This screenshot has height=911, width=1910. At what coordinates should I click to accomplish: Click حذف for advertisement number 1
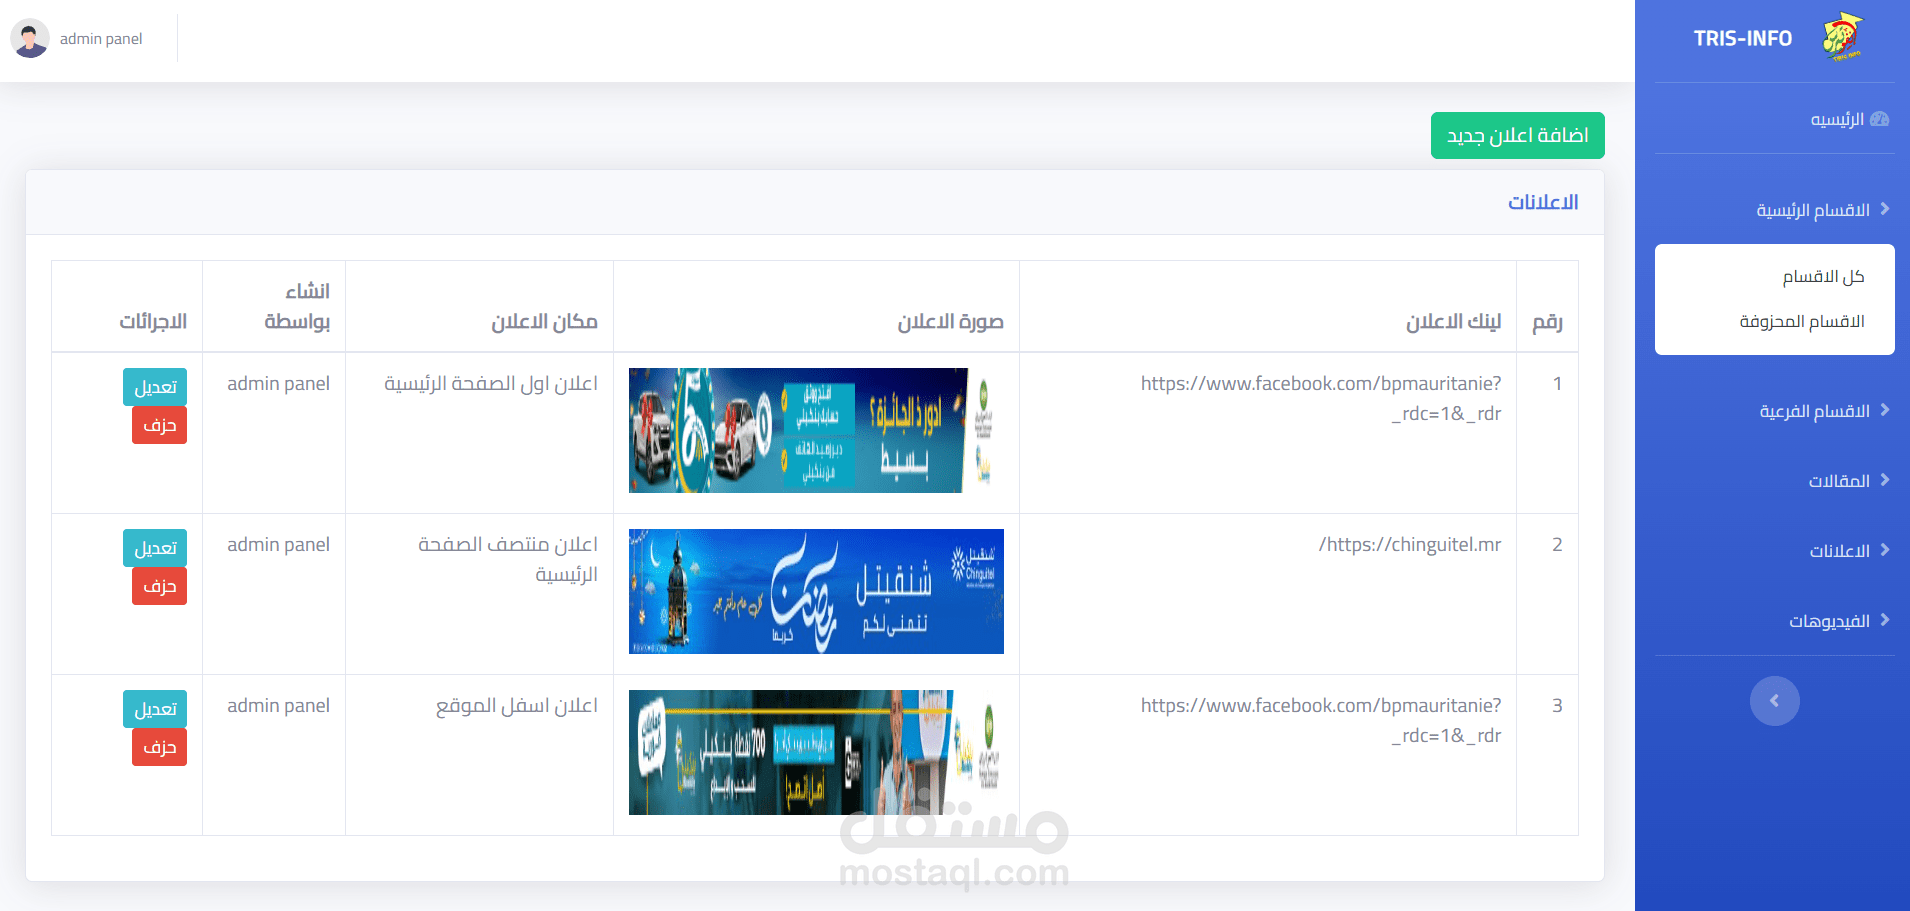point(159,425)
